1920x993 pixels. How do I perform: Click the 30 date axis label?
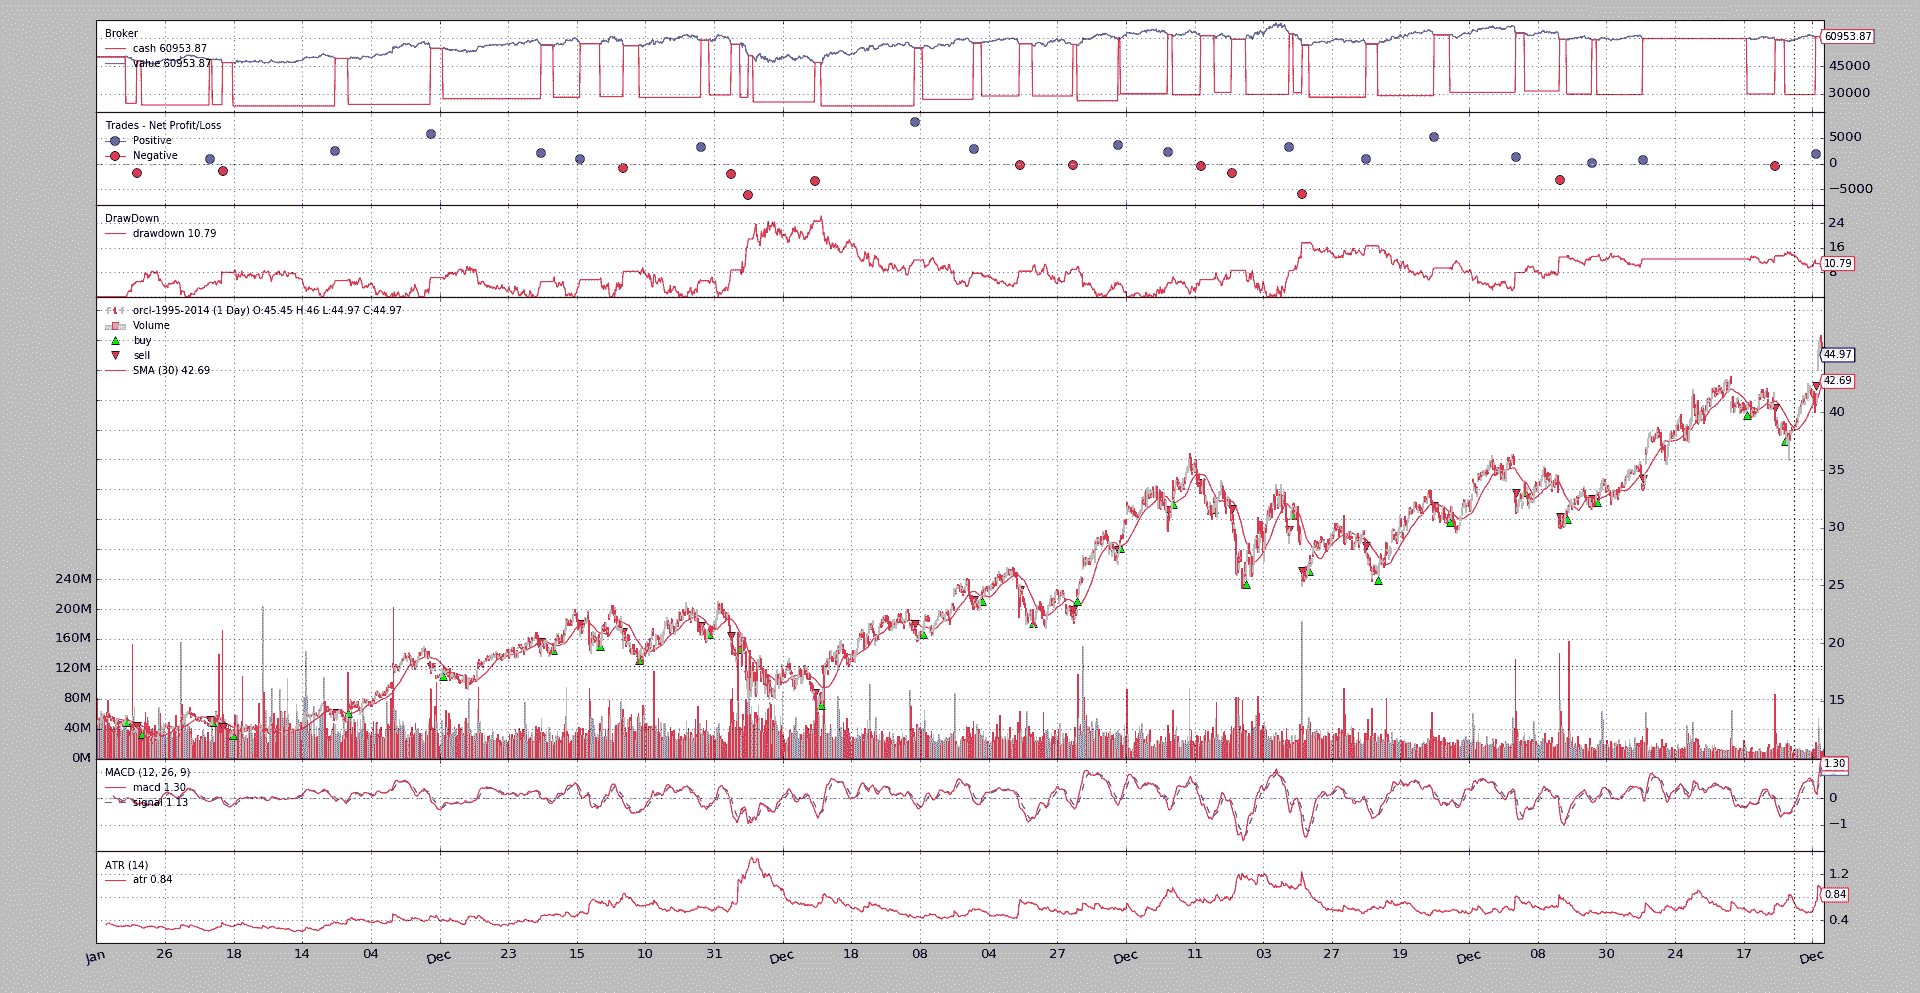point(1606,954)
